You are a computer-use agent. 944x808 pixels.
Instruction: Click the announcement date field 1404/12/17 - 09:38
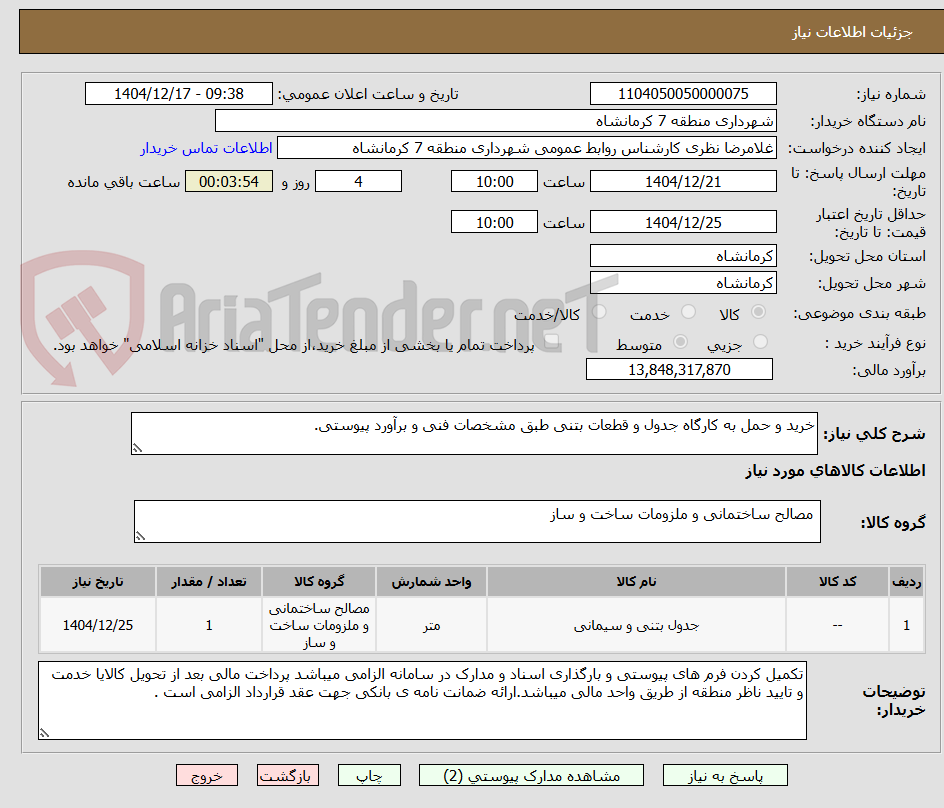point(179,94)
